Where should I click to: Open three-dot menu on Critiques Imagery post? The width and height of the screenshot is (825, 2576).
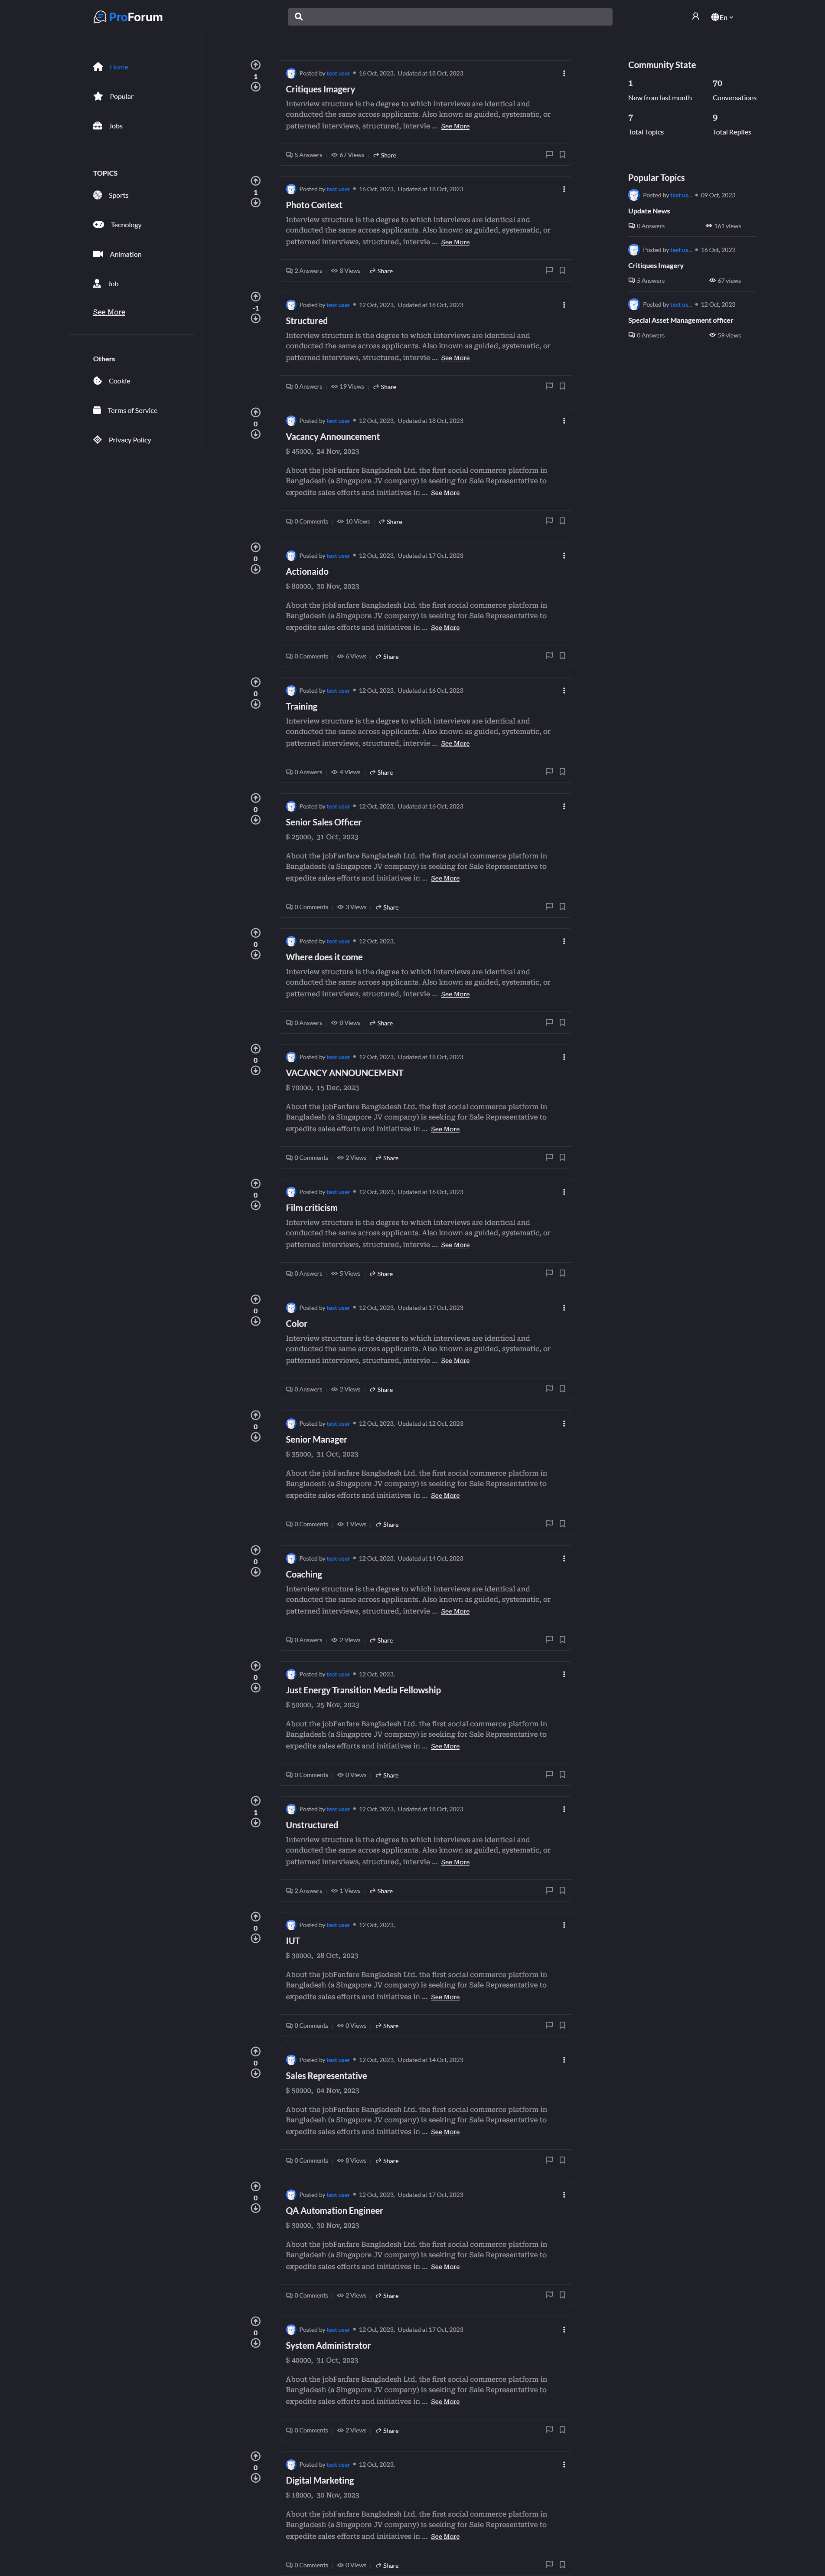tap(564, 73)
